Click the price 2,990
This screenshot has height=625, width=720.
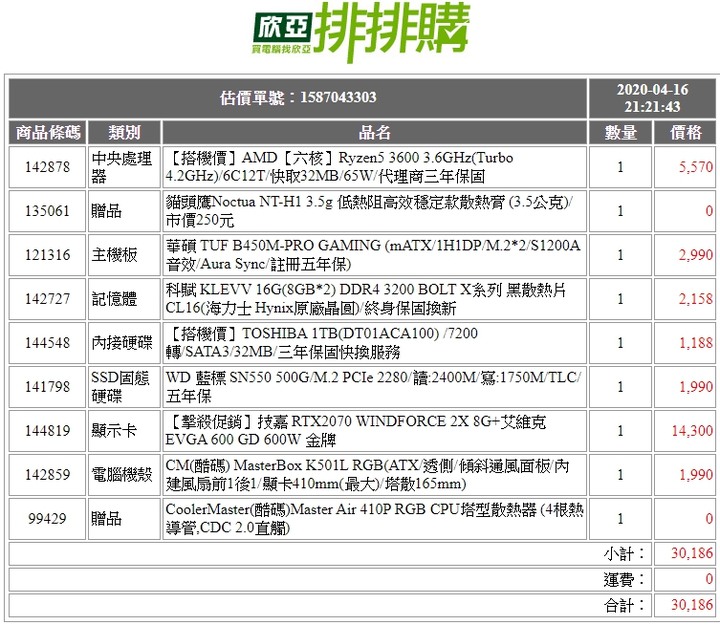point(696,255)
